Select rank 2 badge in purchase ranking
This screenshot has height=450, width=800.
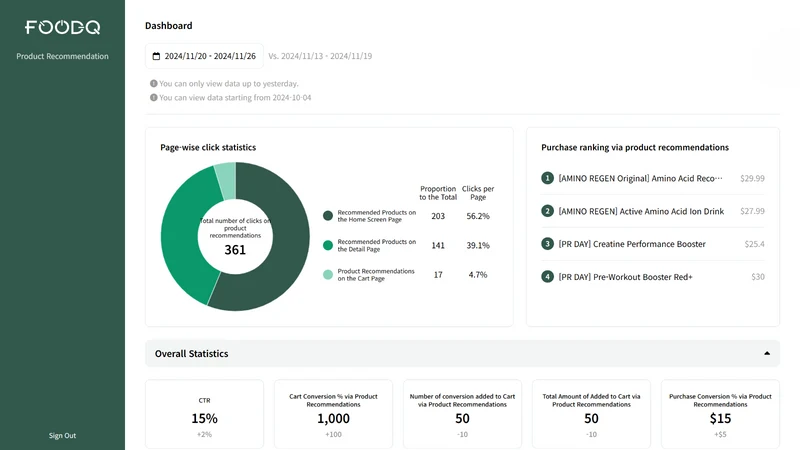coord(547,211)
